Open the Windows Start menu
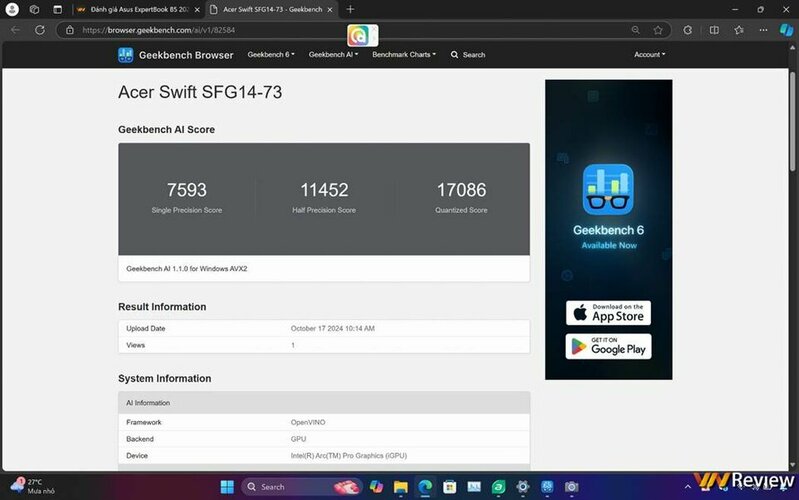799x500 pixels. coord(227,487)
